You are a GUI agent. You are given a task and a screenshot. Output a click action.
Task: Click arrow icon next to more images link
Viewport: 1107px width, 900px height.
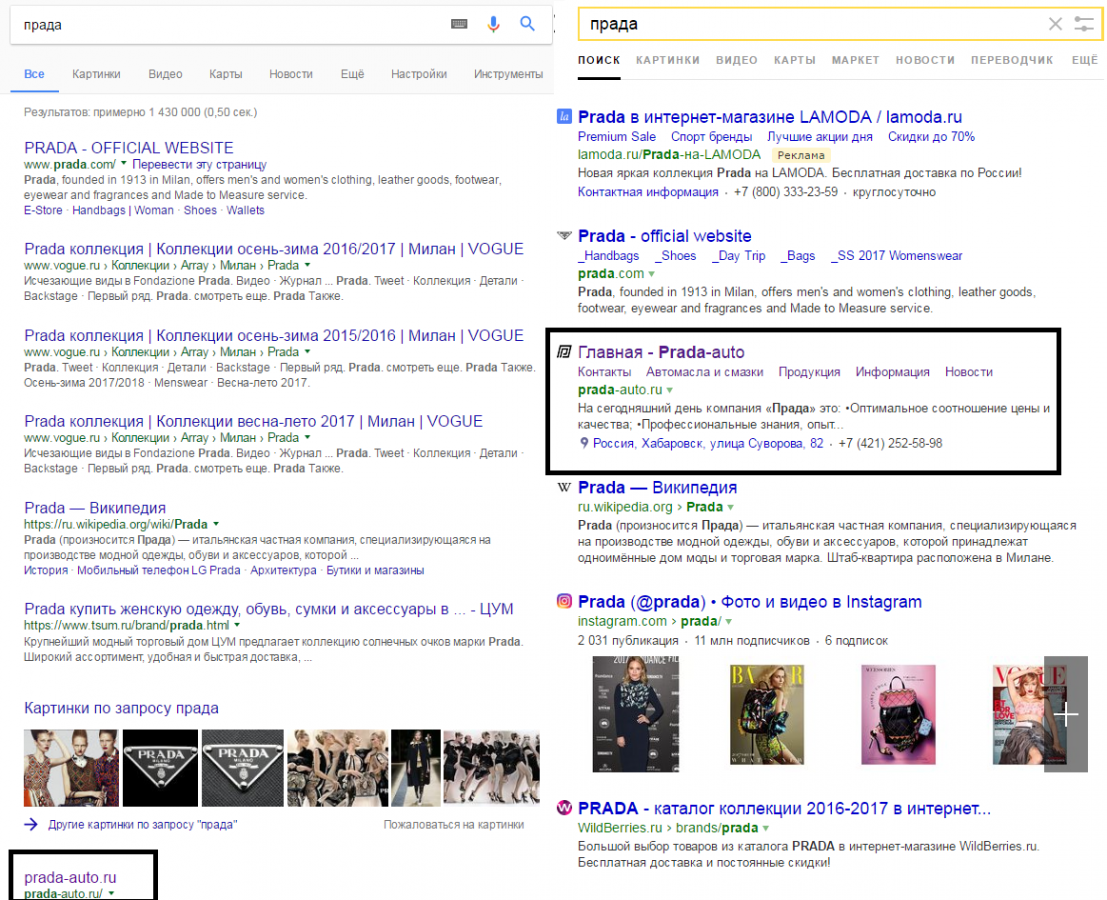(x=31, y=824)
